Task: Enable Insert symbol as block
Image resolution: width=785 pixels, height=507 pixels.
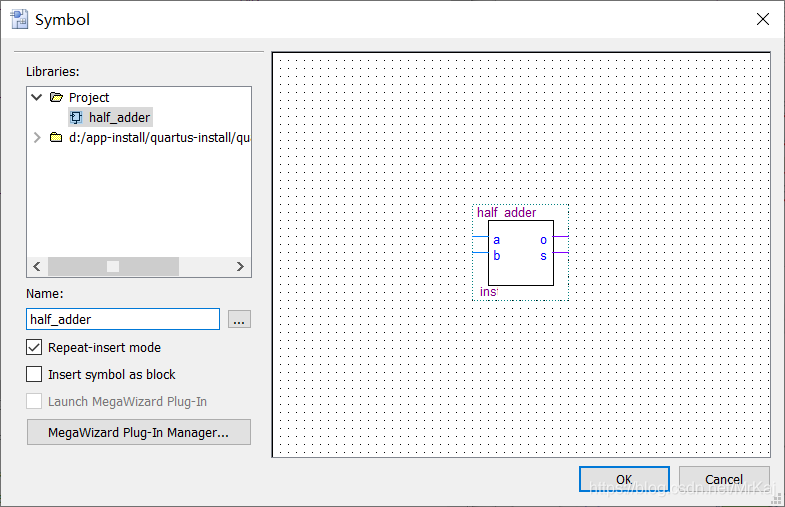Action: [34, 374]
